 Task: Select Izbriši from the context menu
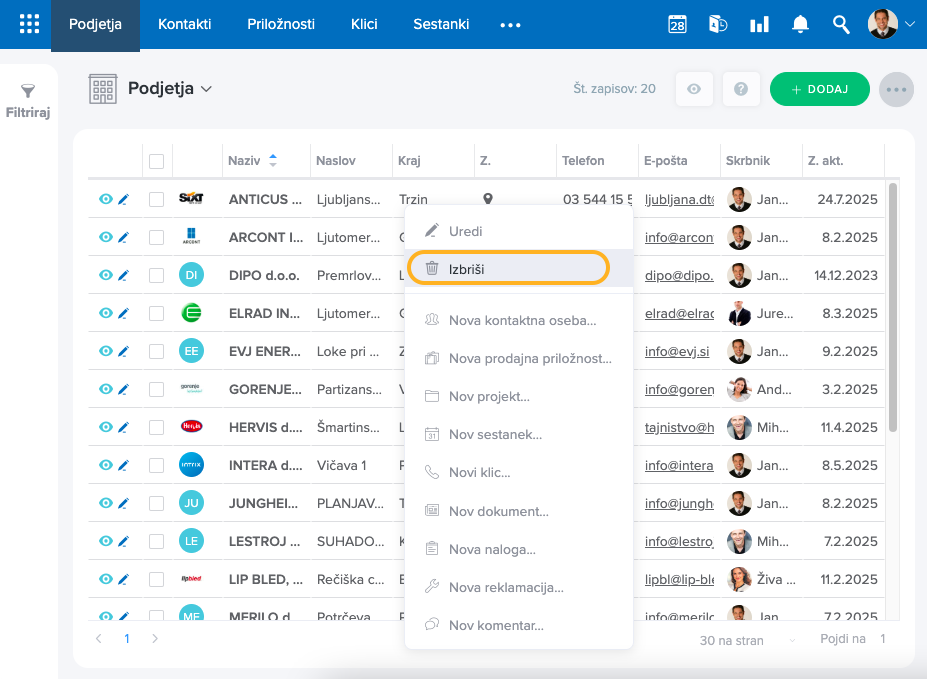(x=509, y=268)
